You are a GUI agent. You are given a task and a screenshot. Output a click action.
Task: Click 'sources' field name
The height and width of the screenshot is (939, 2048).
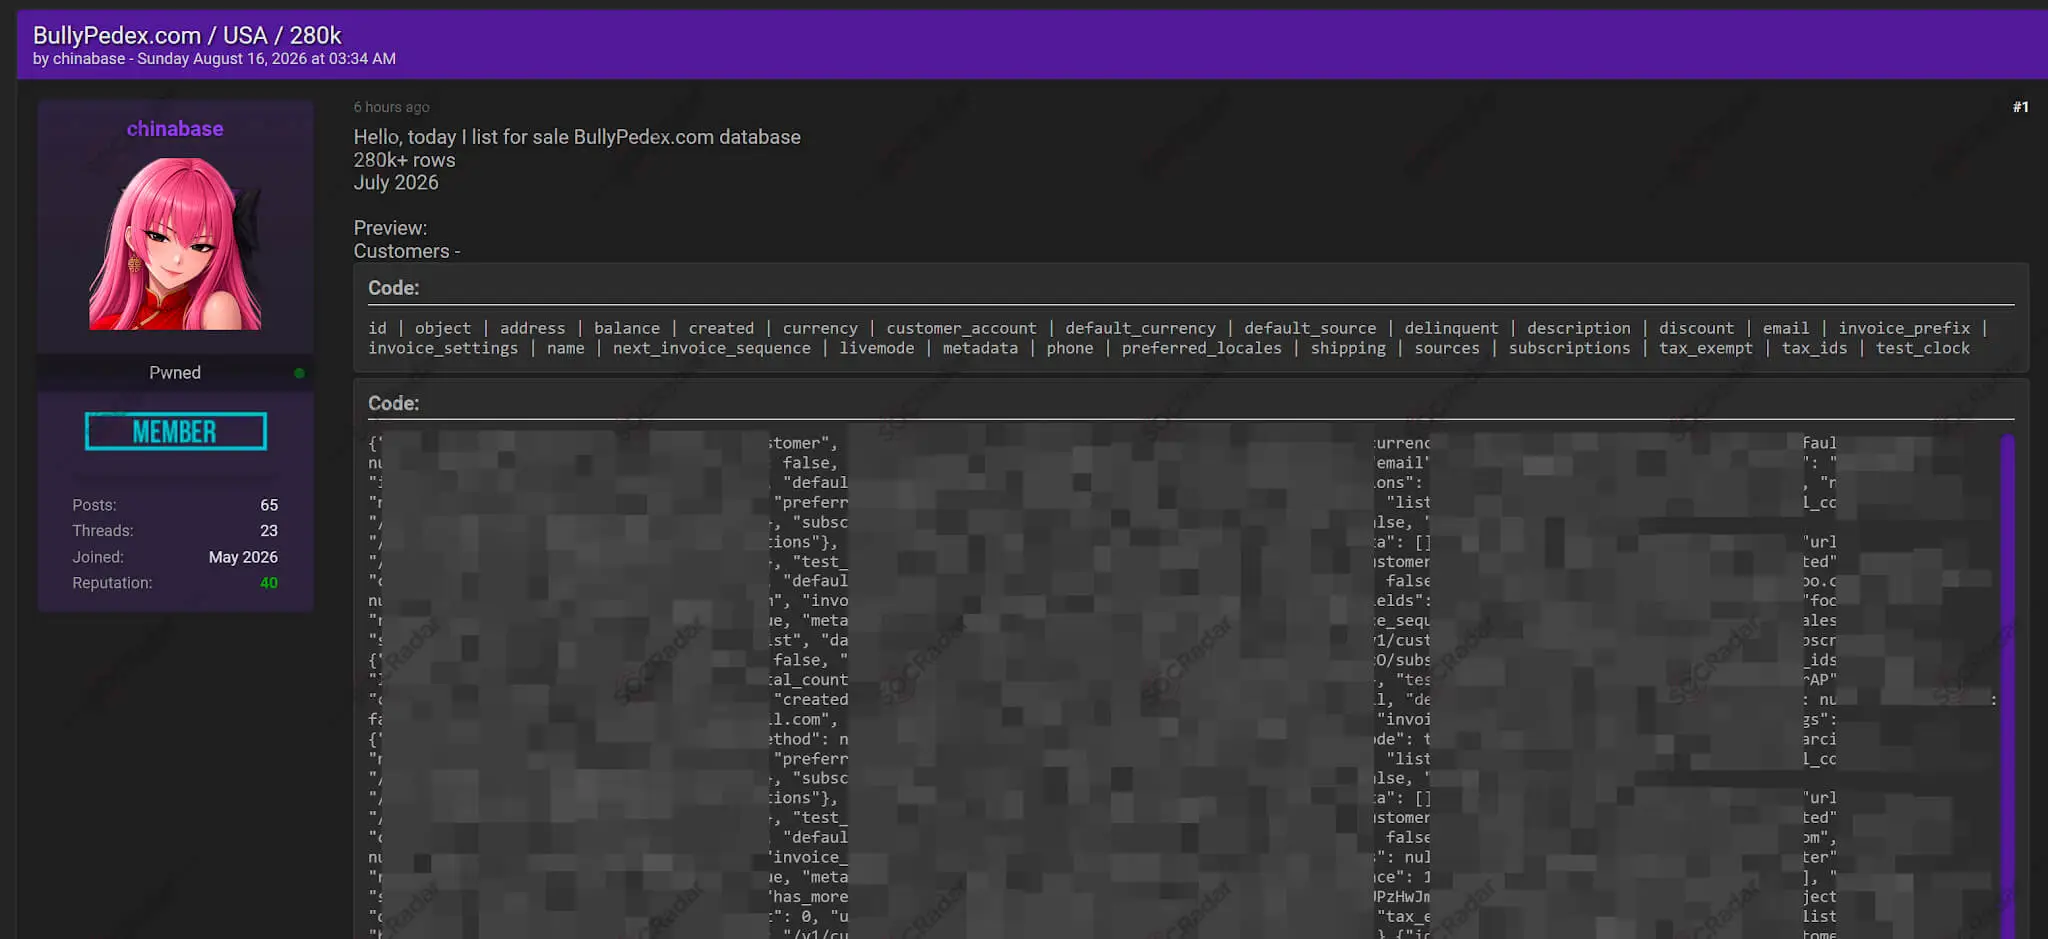(x=1447, y=348)
